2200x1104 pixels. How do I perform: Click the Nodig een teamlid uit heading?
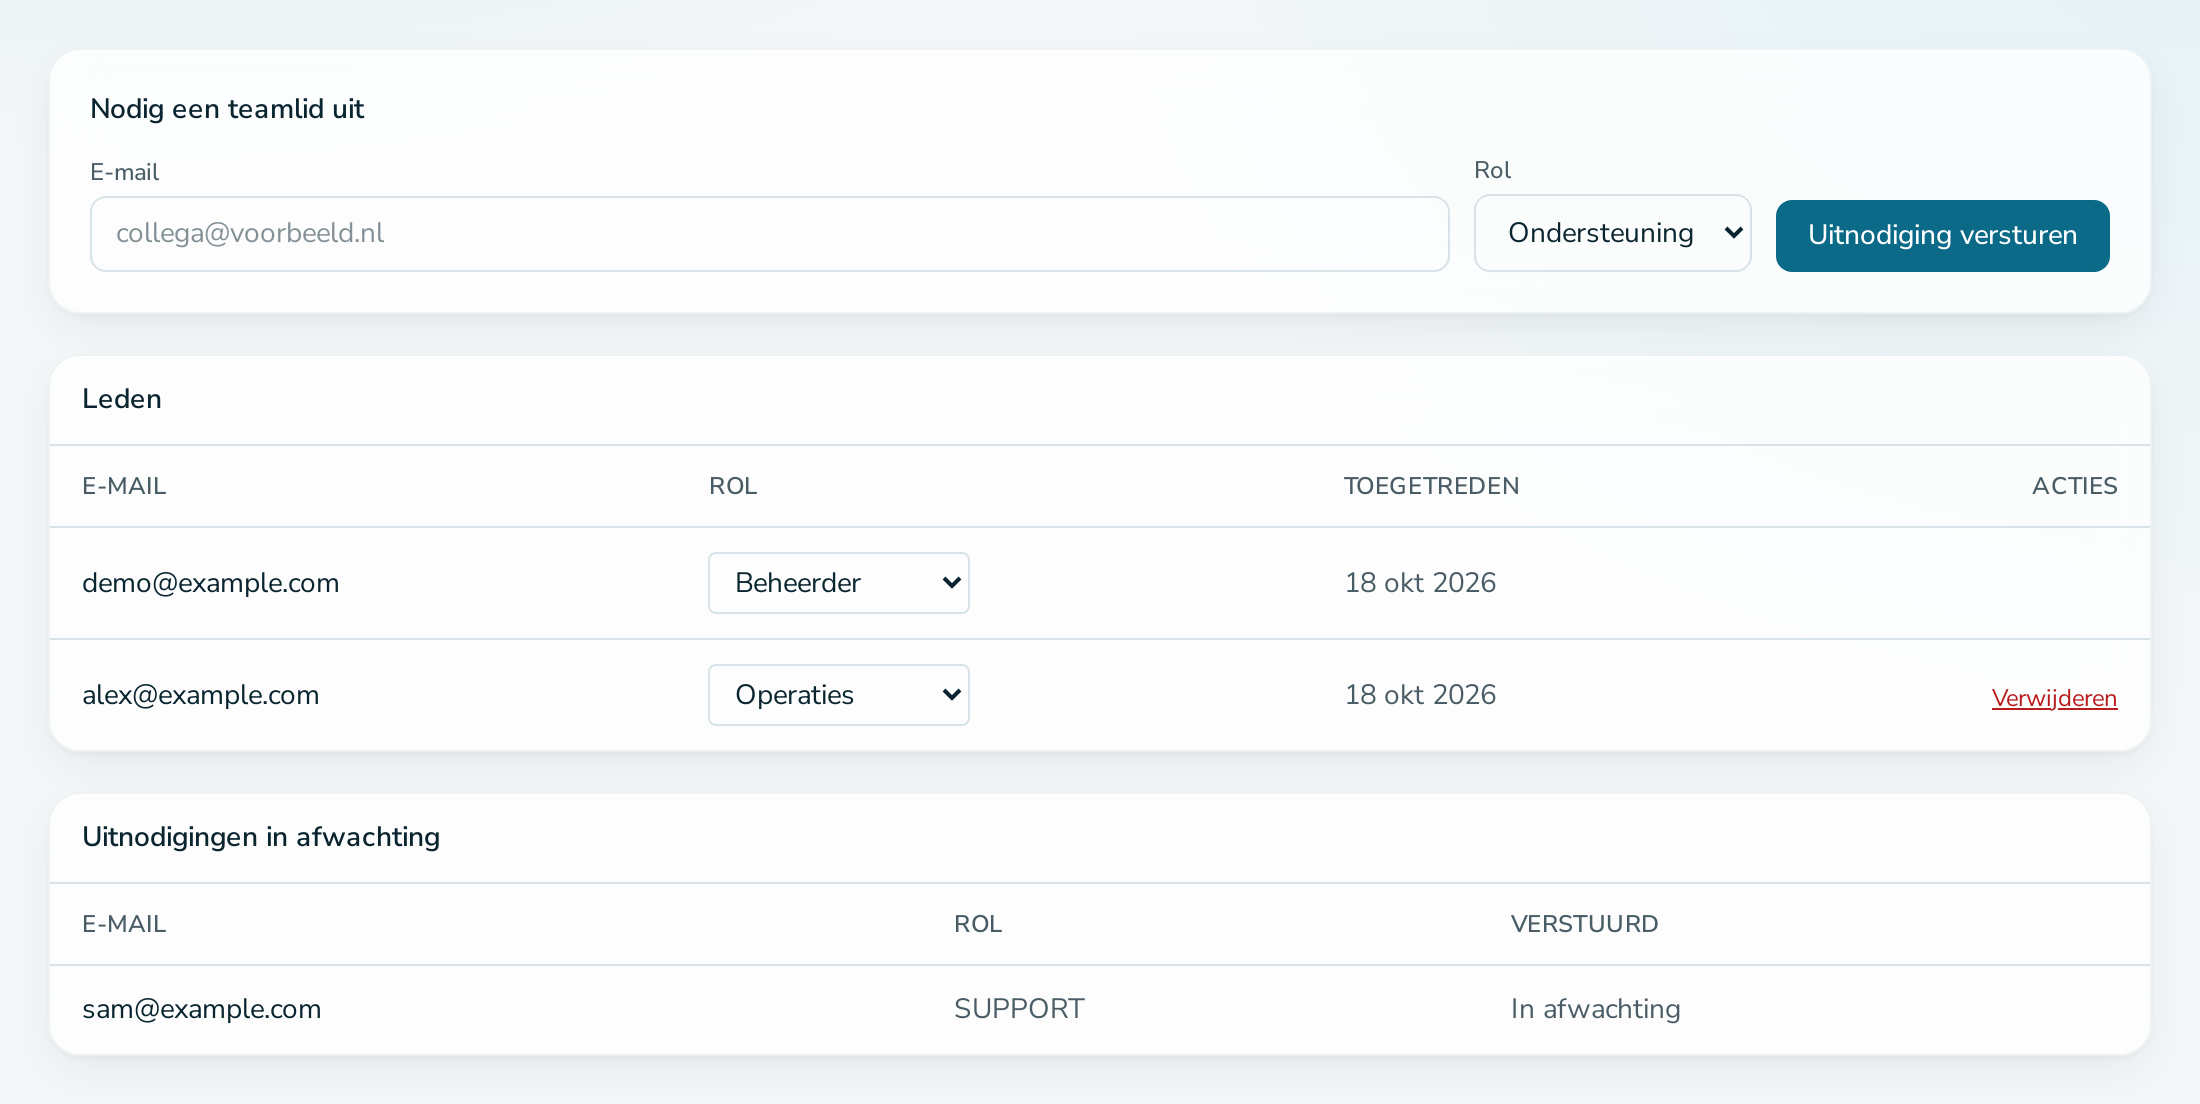(227, 109)
